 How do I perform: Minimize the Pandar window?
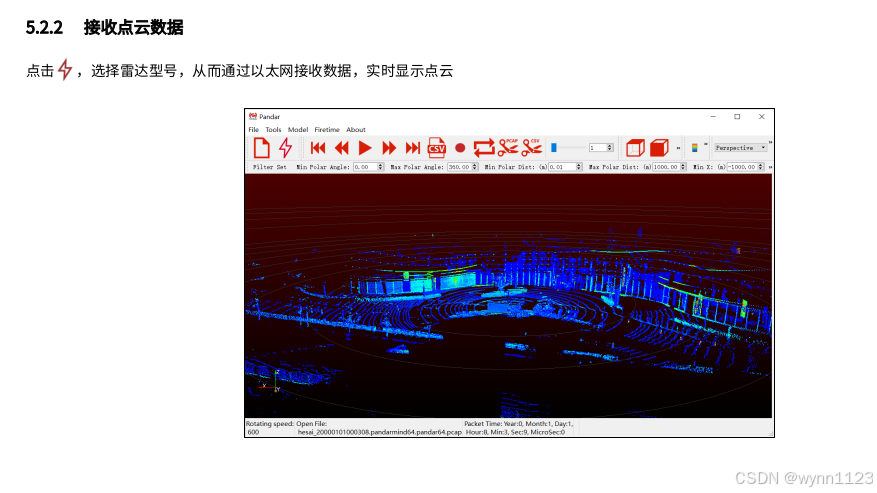[713, 116]
